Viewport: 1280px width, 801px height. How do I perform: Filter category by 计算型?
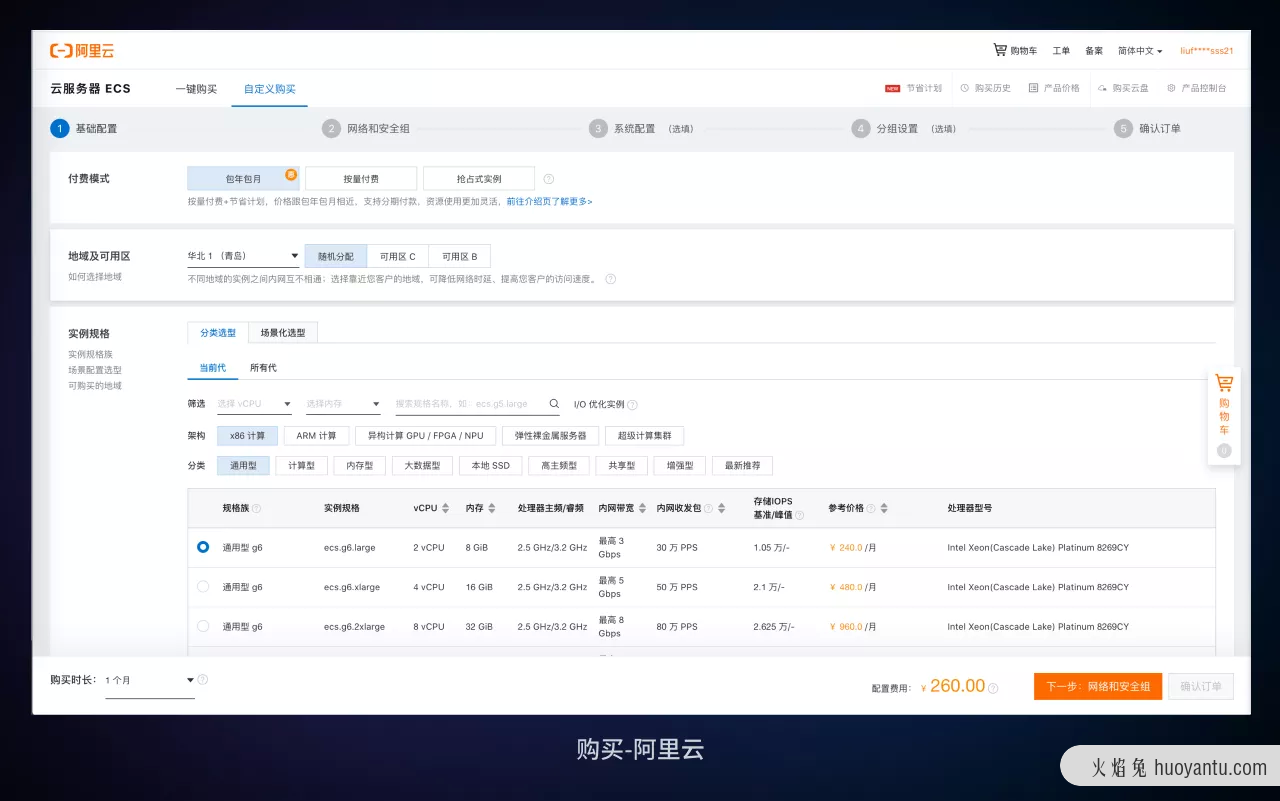[x=302, y=465]
